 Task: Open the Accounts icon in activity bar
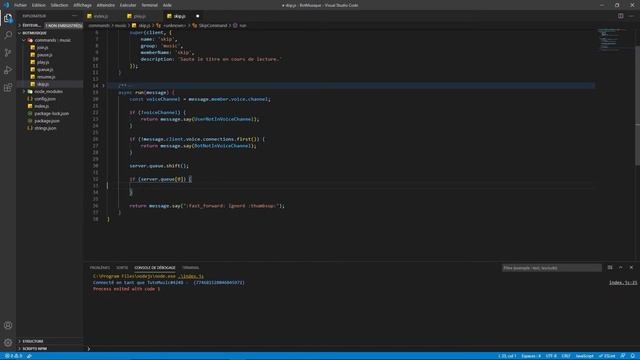click(8, 325)
